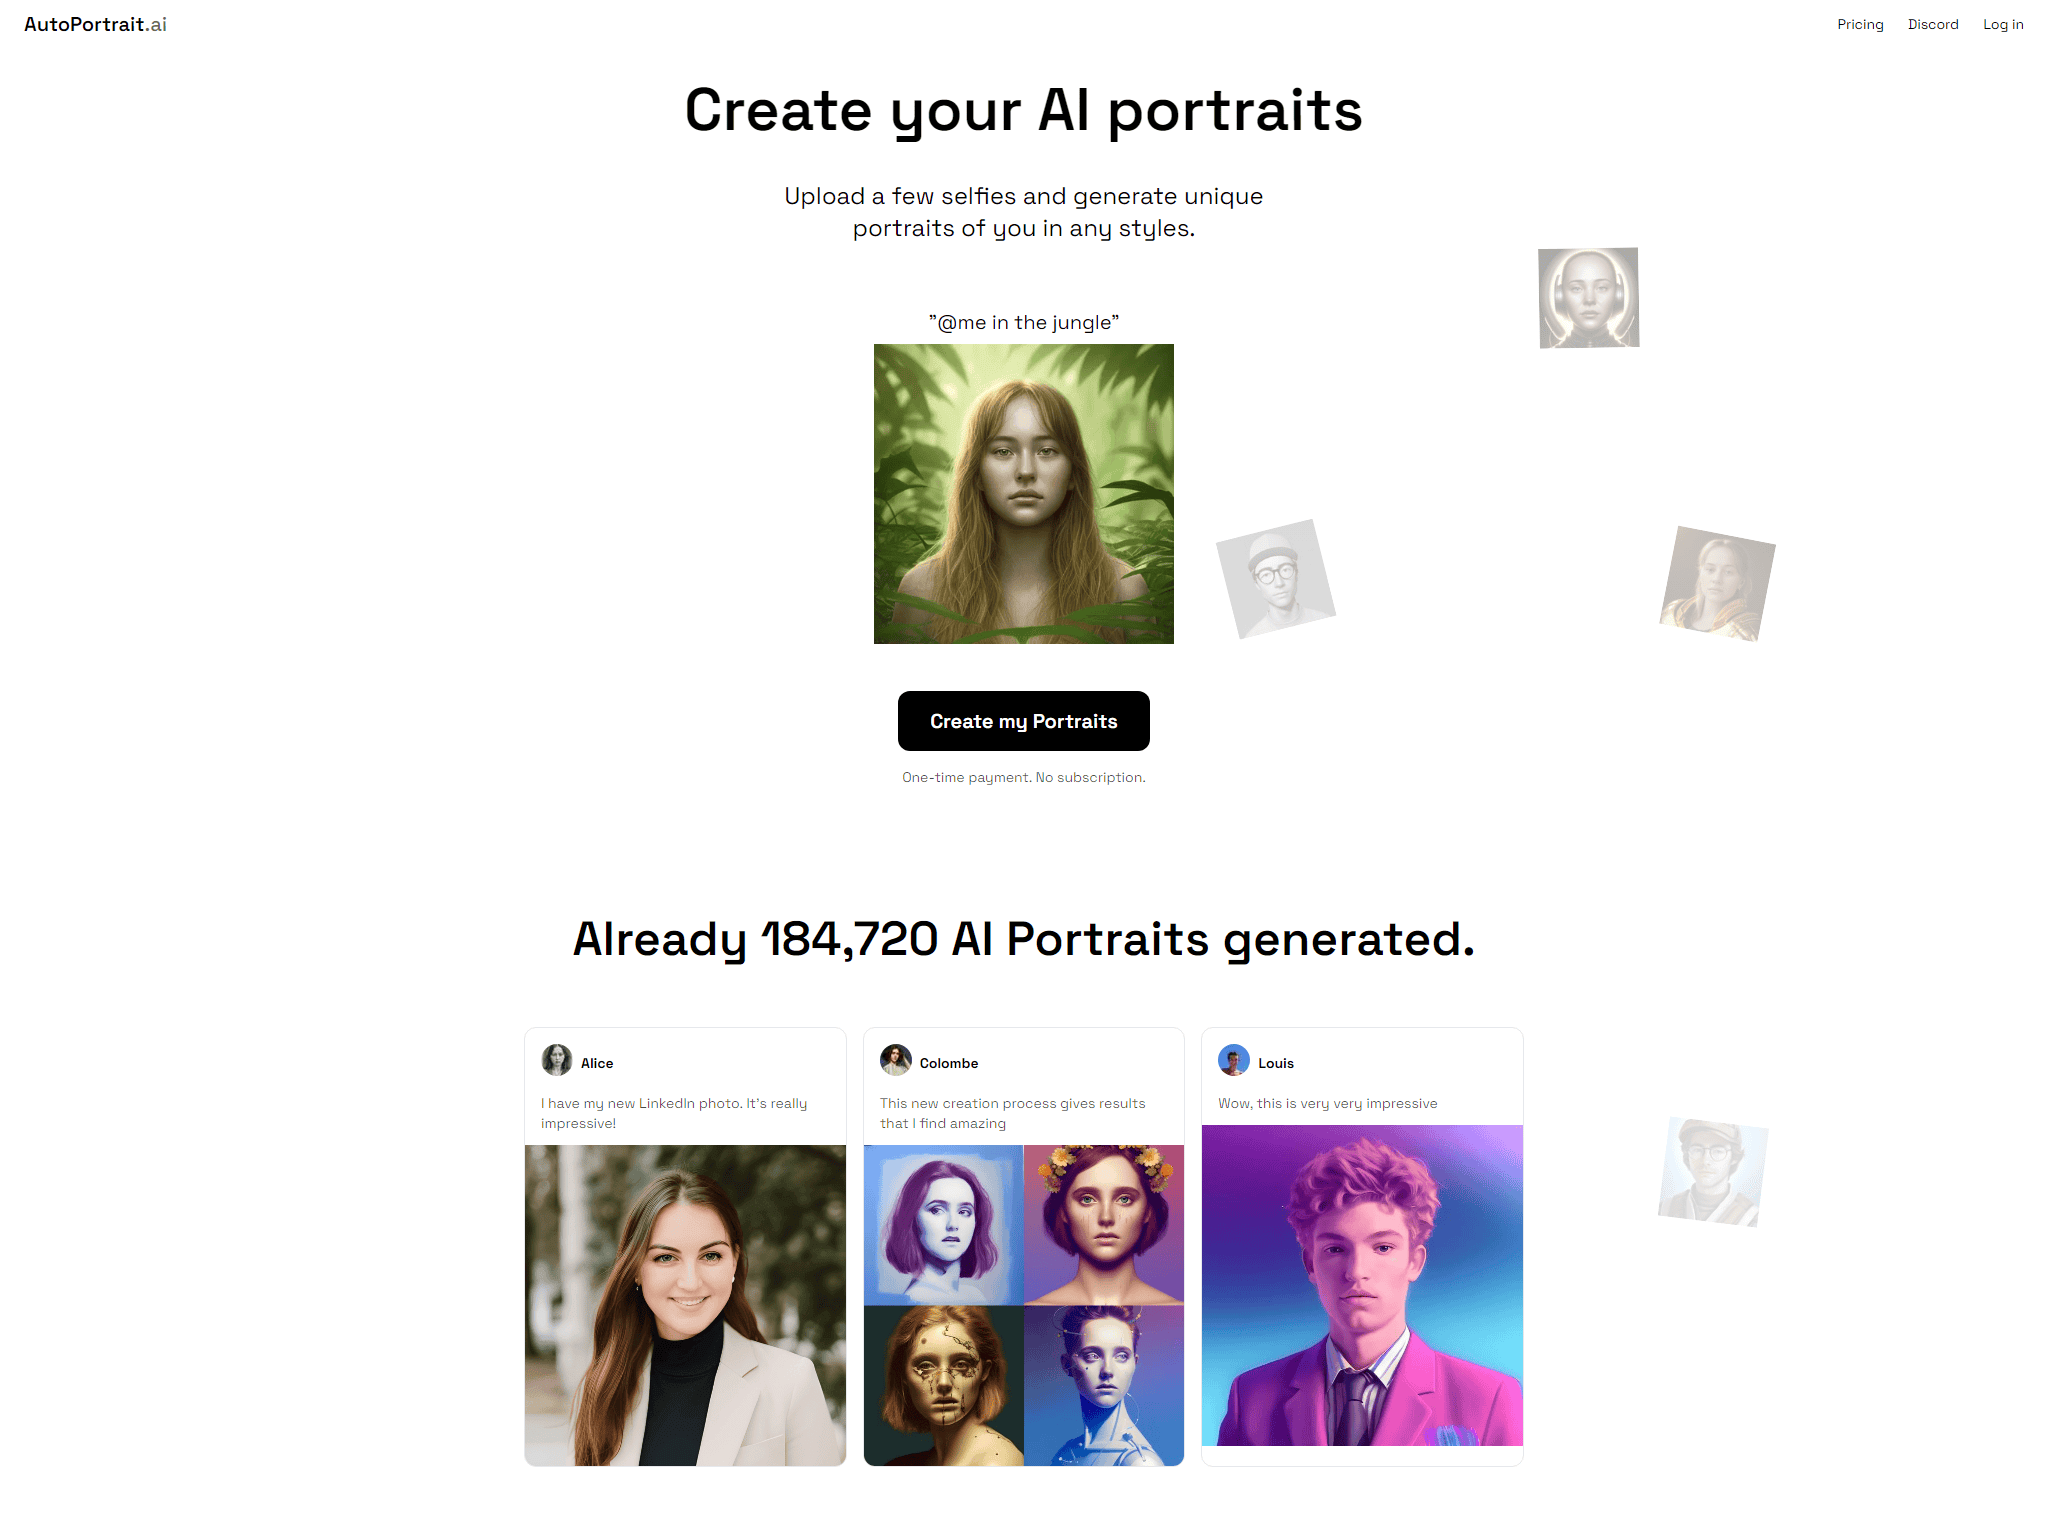Click the AutoPortrait.ai logo
The height and width of the screenshot is (1536, 2048).
pyautogui.click(x=95, y=24)
